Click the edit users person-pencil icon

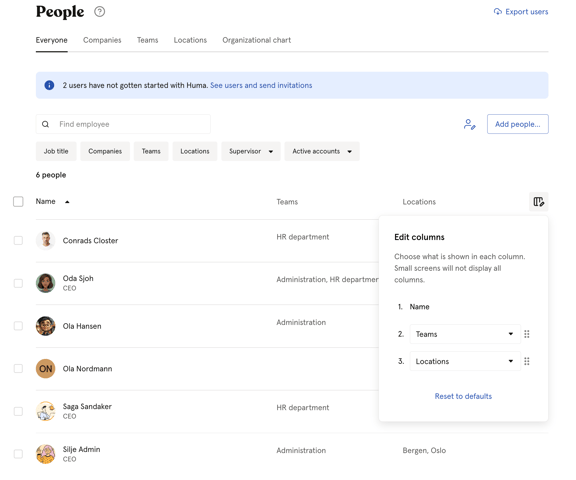pyautogui.click(x=469, y=124)
